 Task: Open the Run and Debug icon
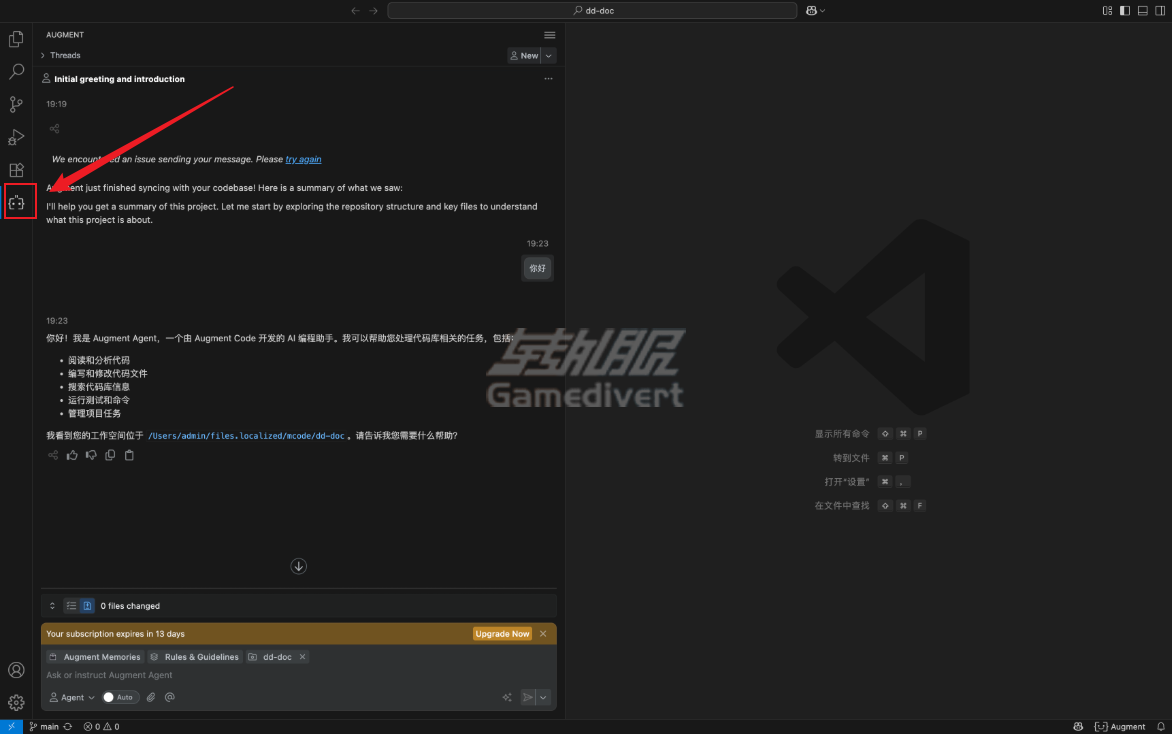pos(15,137)
